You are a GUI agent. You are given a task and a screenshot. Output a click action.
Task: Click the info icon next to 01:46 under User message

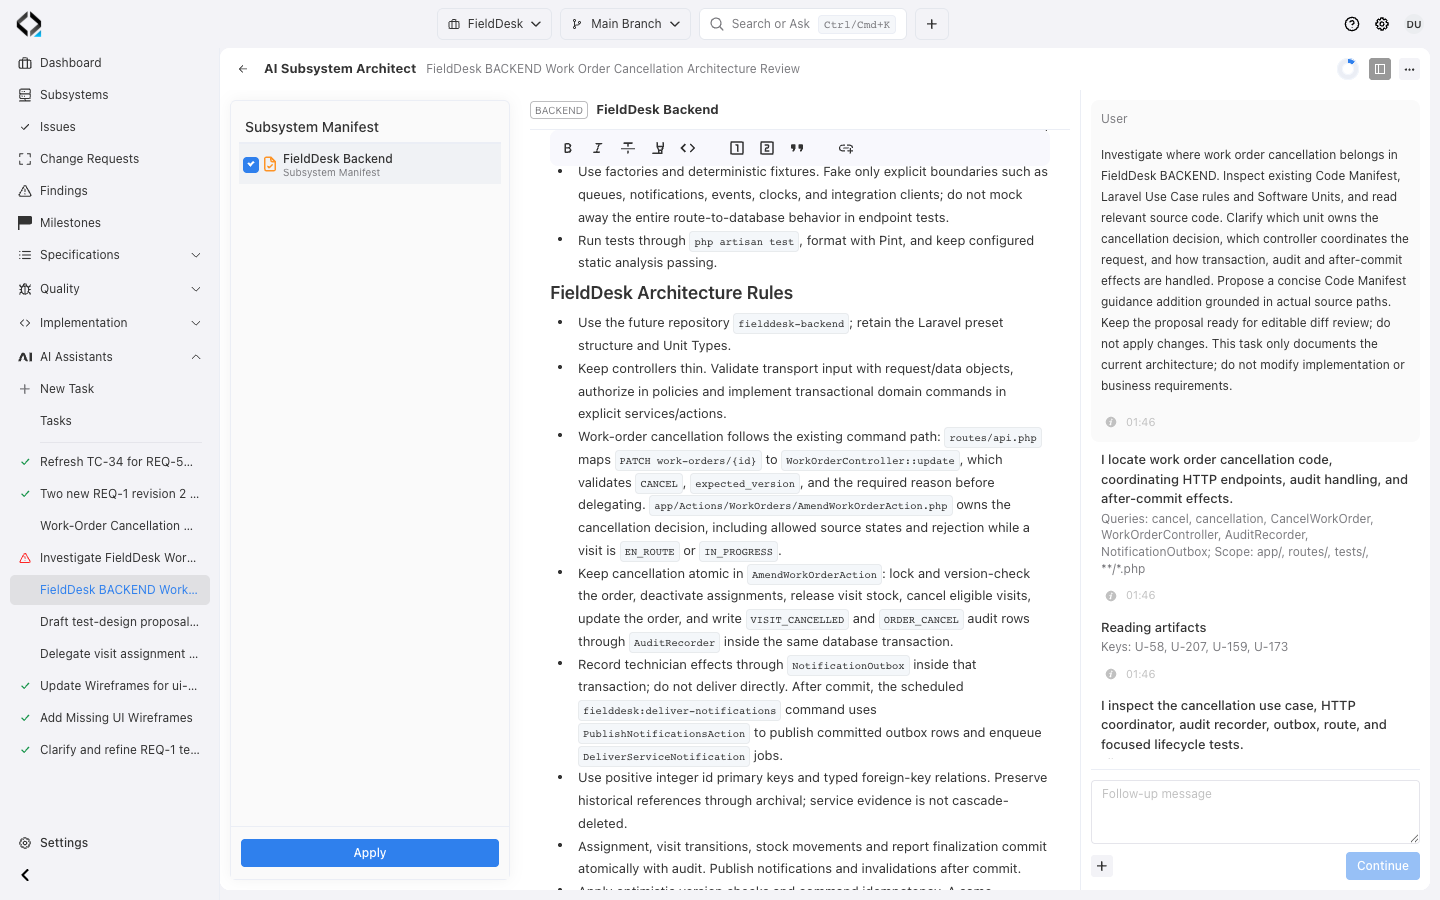[x=1111, y=422]
